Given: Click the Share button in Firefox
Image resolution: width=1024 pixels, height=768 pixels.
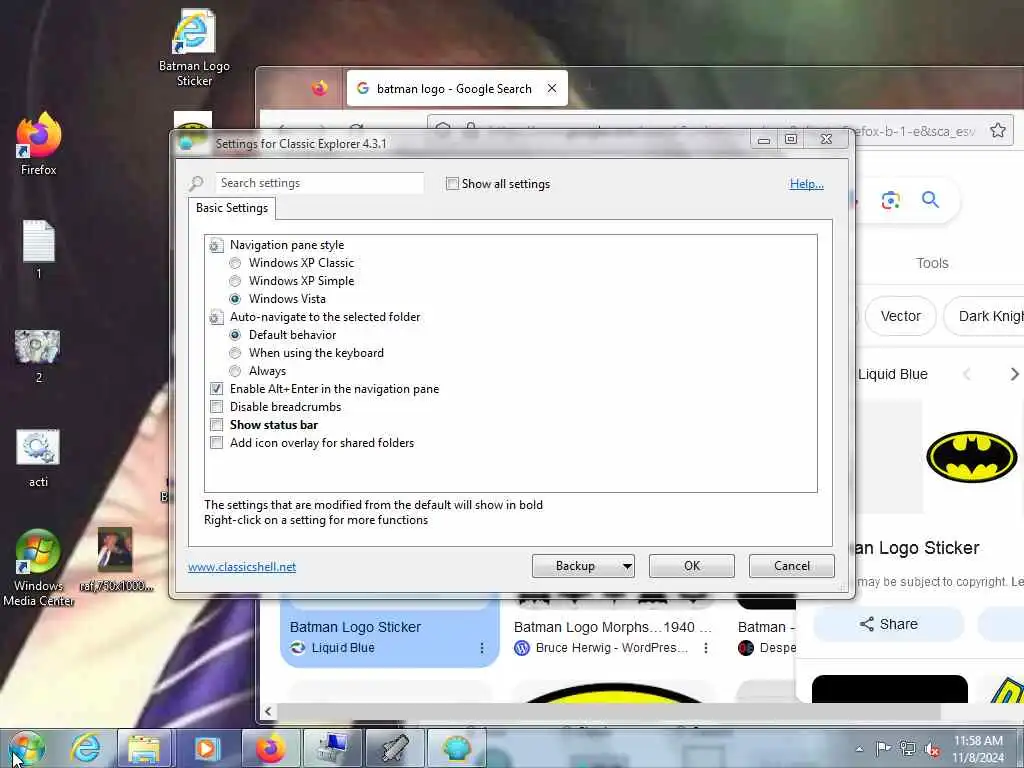Looking at the screenshot, I should point(888,624).
